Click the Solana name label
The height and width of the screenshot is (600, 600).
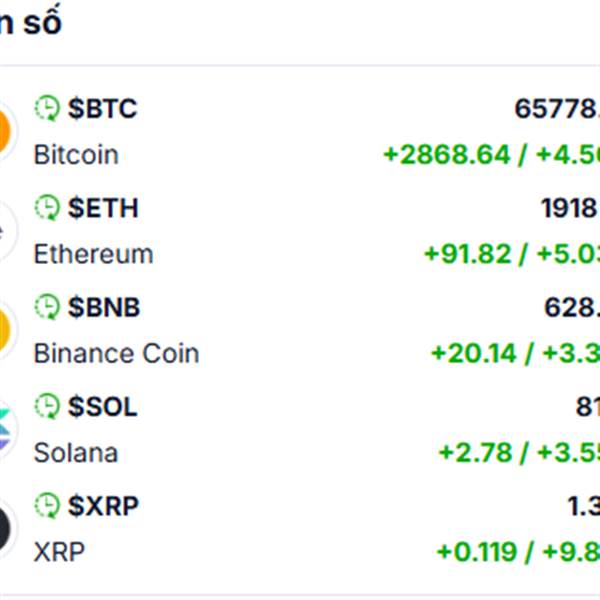click(x=76, y=452)
